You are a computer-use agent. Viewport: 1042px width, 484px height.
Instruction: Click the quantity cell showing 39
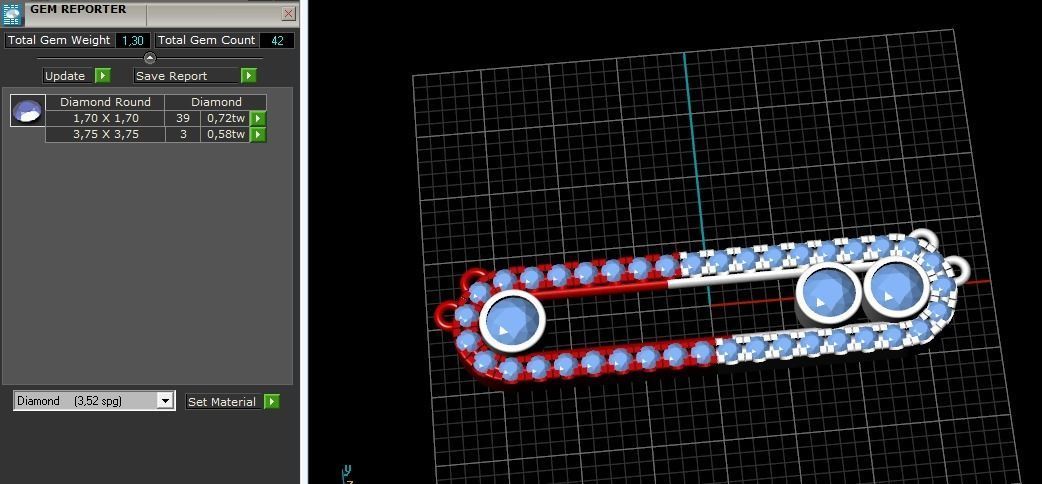coord(183,118)
